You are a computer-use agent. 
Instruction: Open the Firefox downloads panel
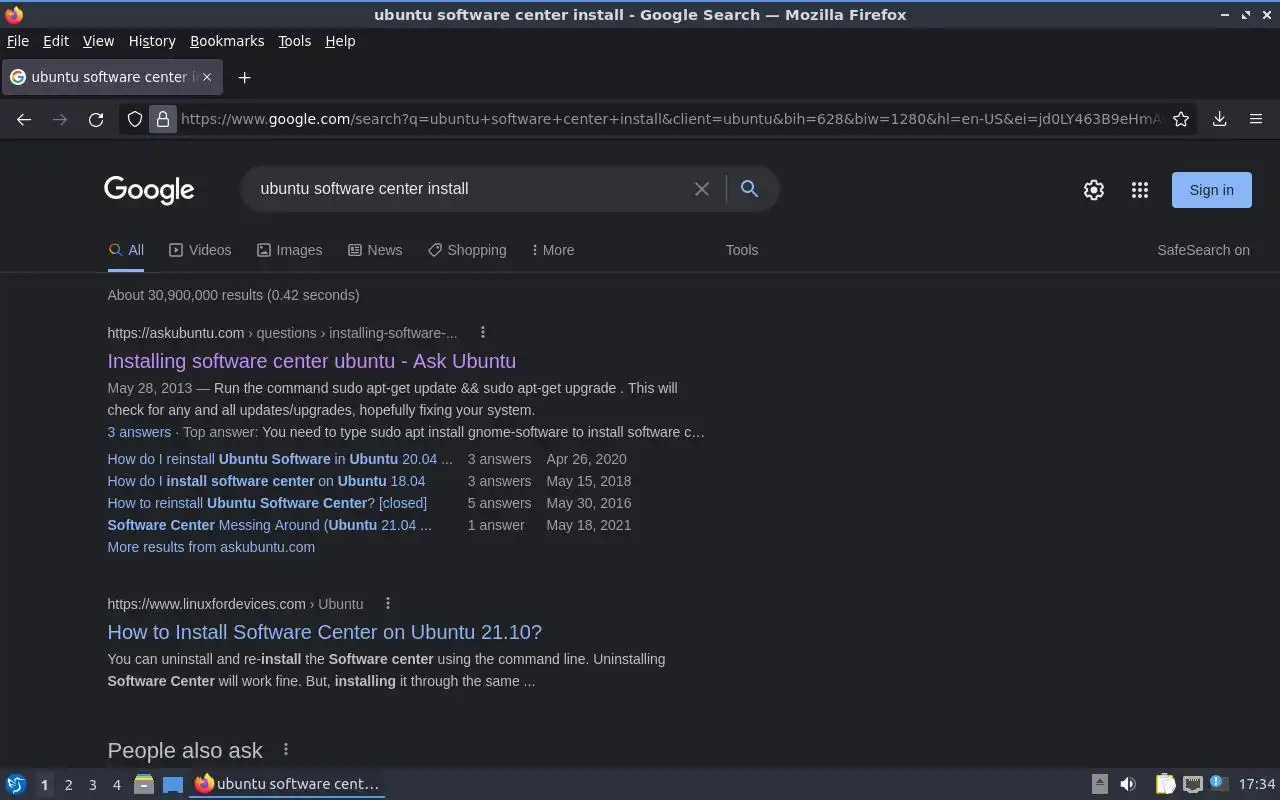1219,119
